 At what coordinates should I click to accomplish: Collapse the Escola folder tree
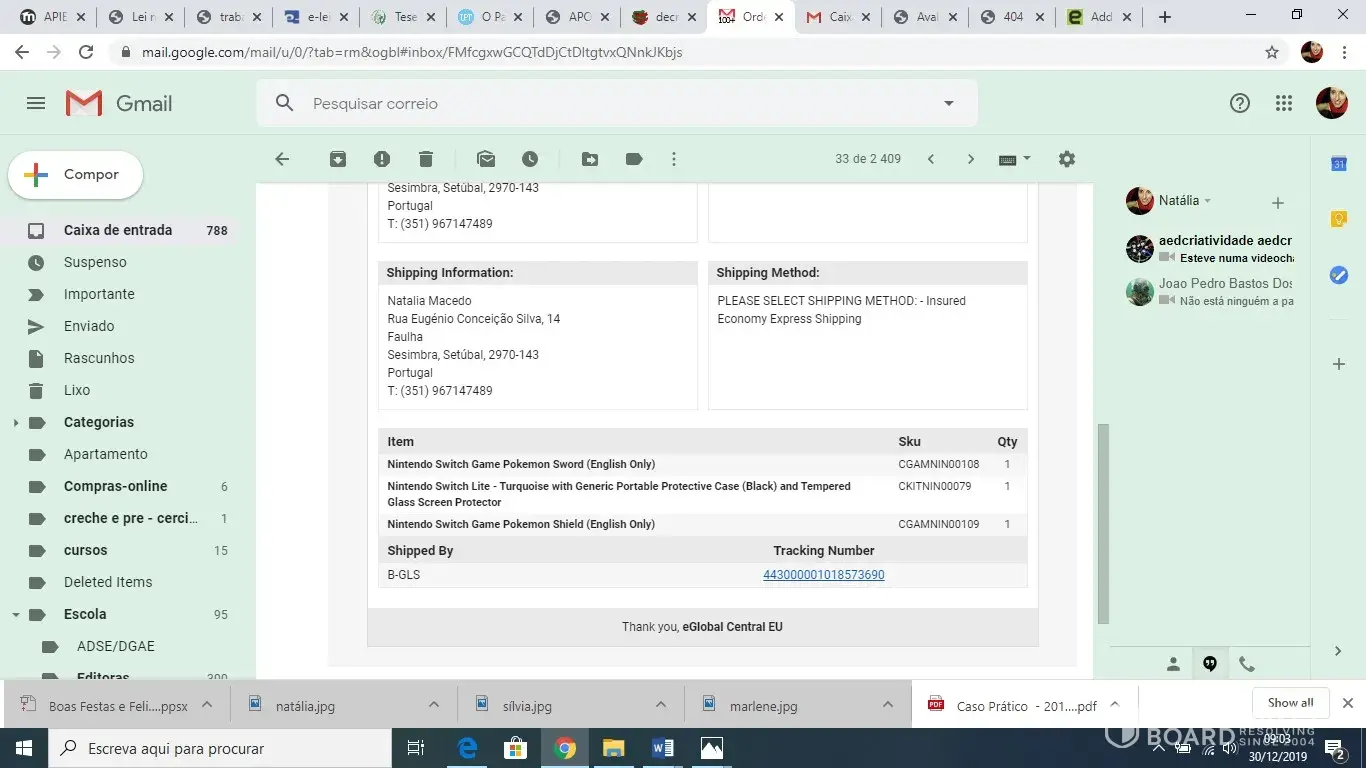point(15,615)
